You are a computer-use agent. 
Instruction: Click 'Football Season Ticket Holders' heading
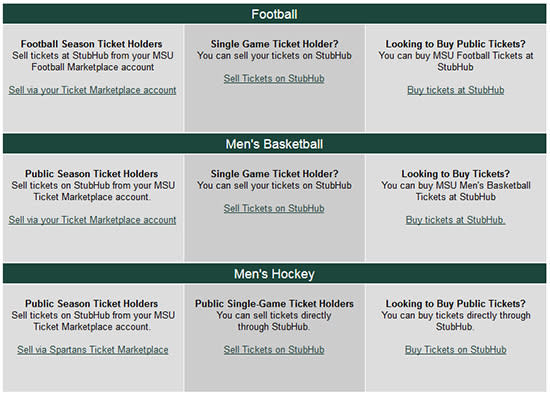click(x=92, y=44)
